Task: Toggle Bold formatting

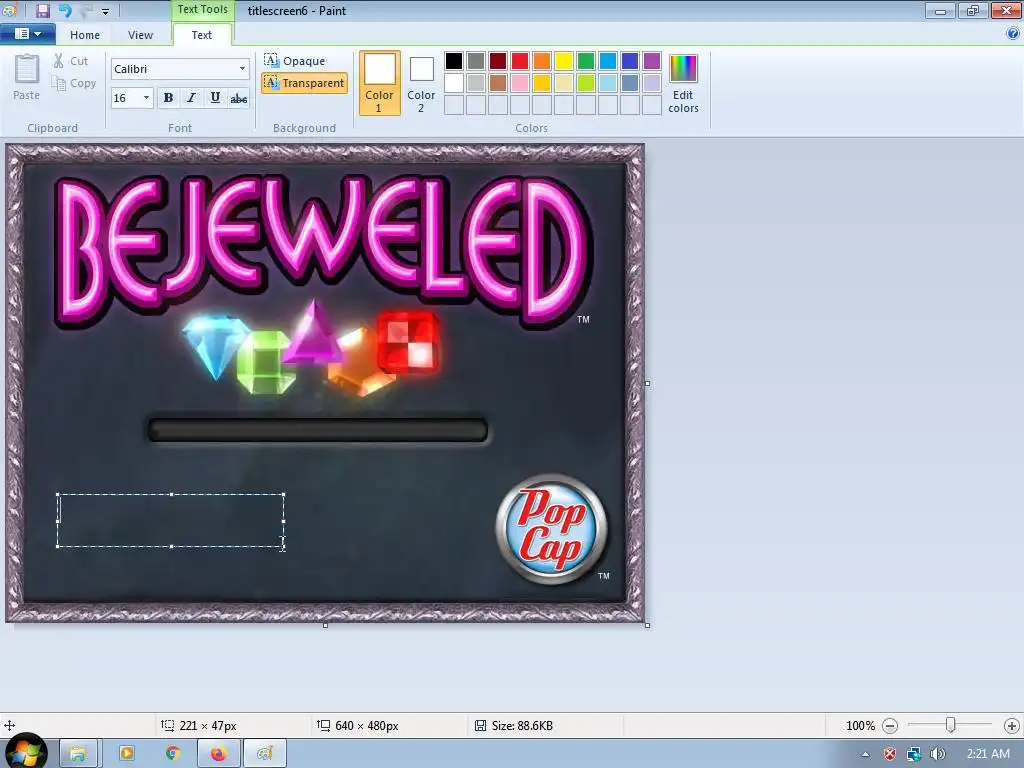Action: [x=168, y=98]
